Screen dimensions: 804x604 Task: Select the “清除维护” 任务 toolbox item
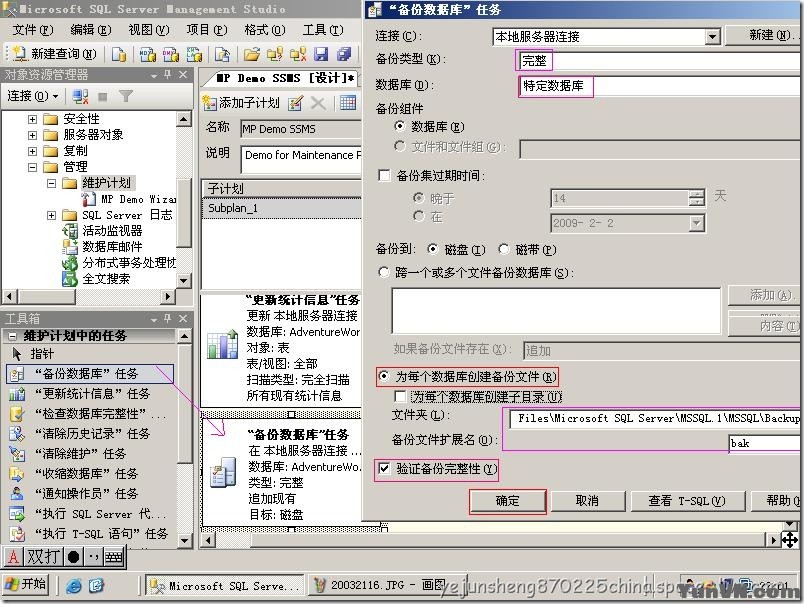click(67, 454)
